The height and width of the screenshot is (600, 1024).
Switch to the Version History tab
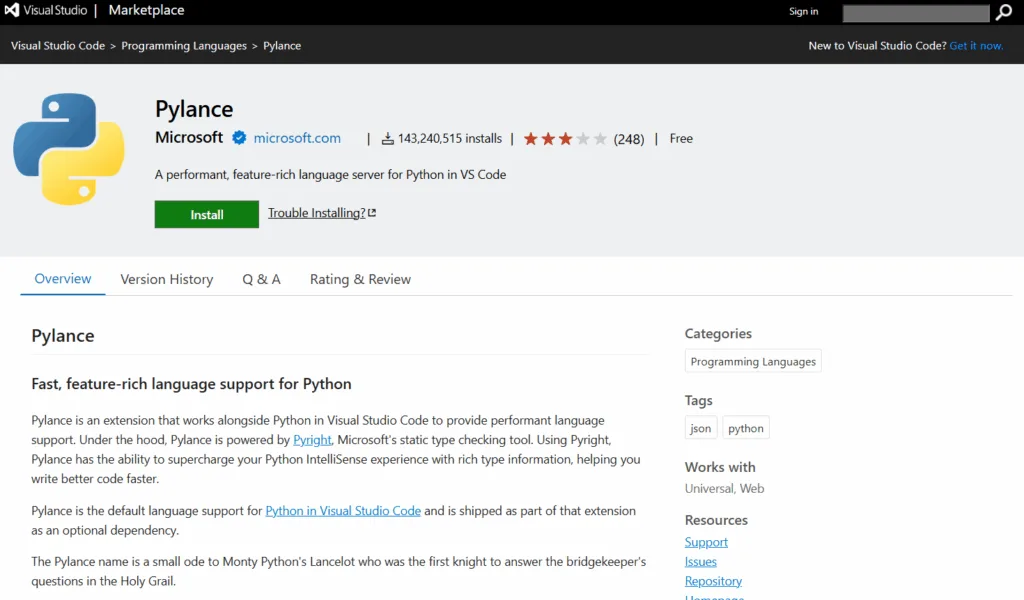(167, 279)
